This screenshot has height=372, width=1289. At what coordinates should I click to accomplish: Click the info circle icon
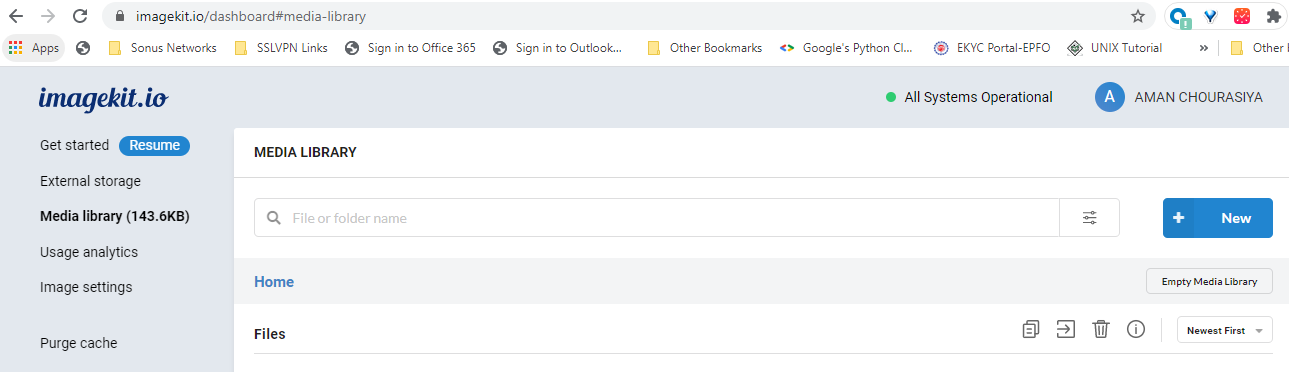(1135, 329)
